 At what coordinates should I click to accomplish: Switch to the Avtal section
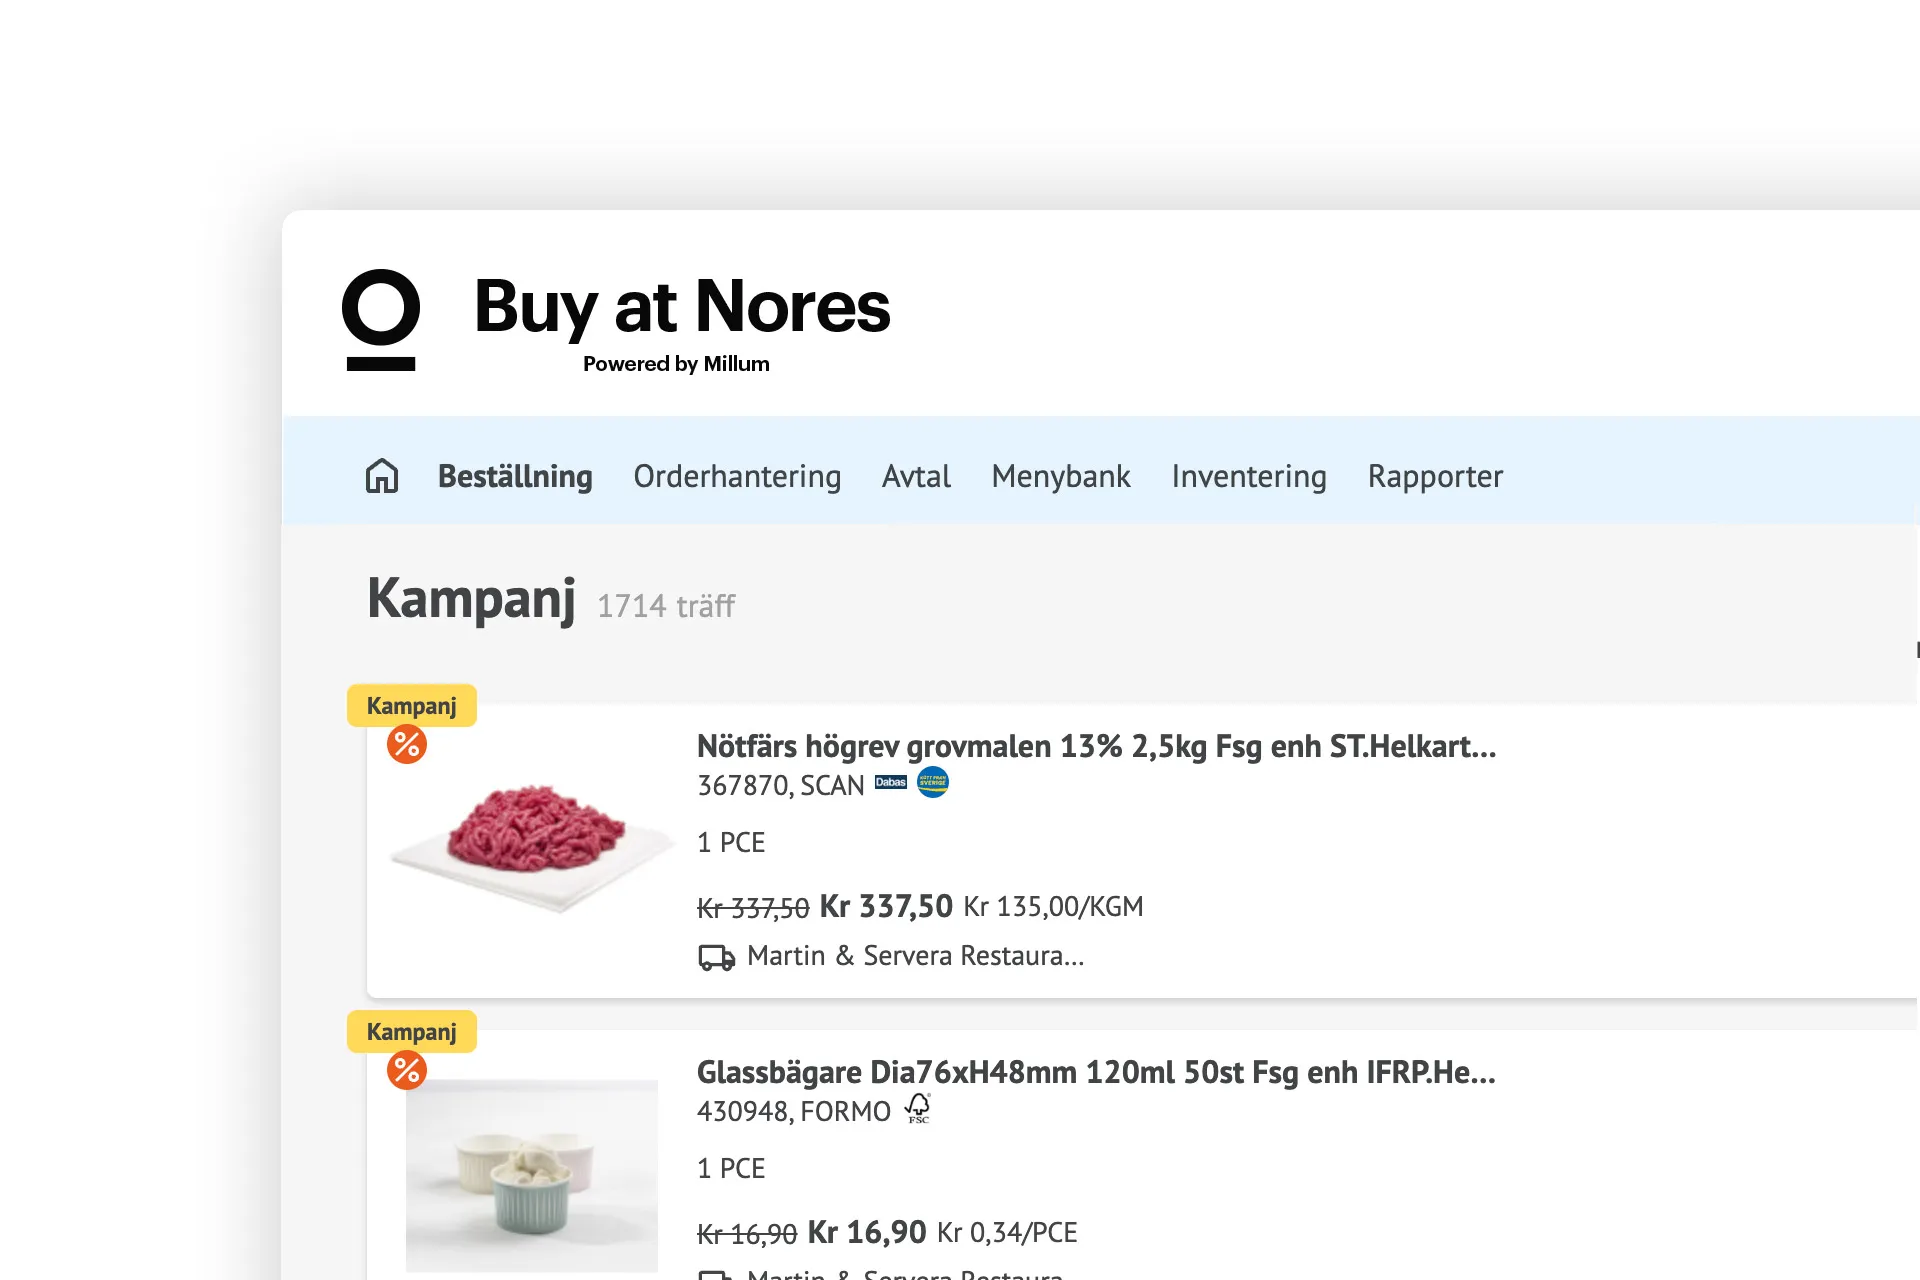click(915, 477)
